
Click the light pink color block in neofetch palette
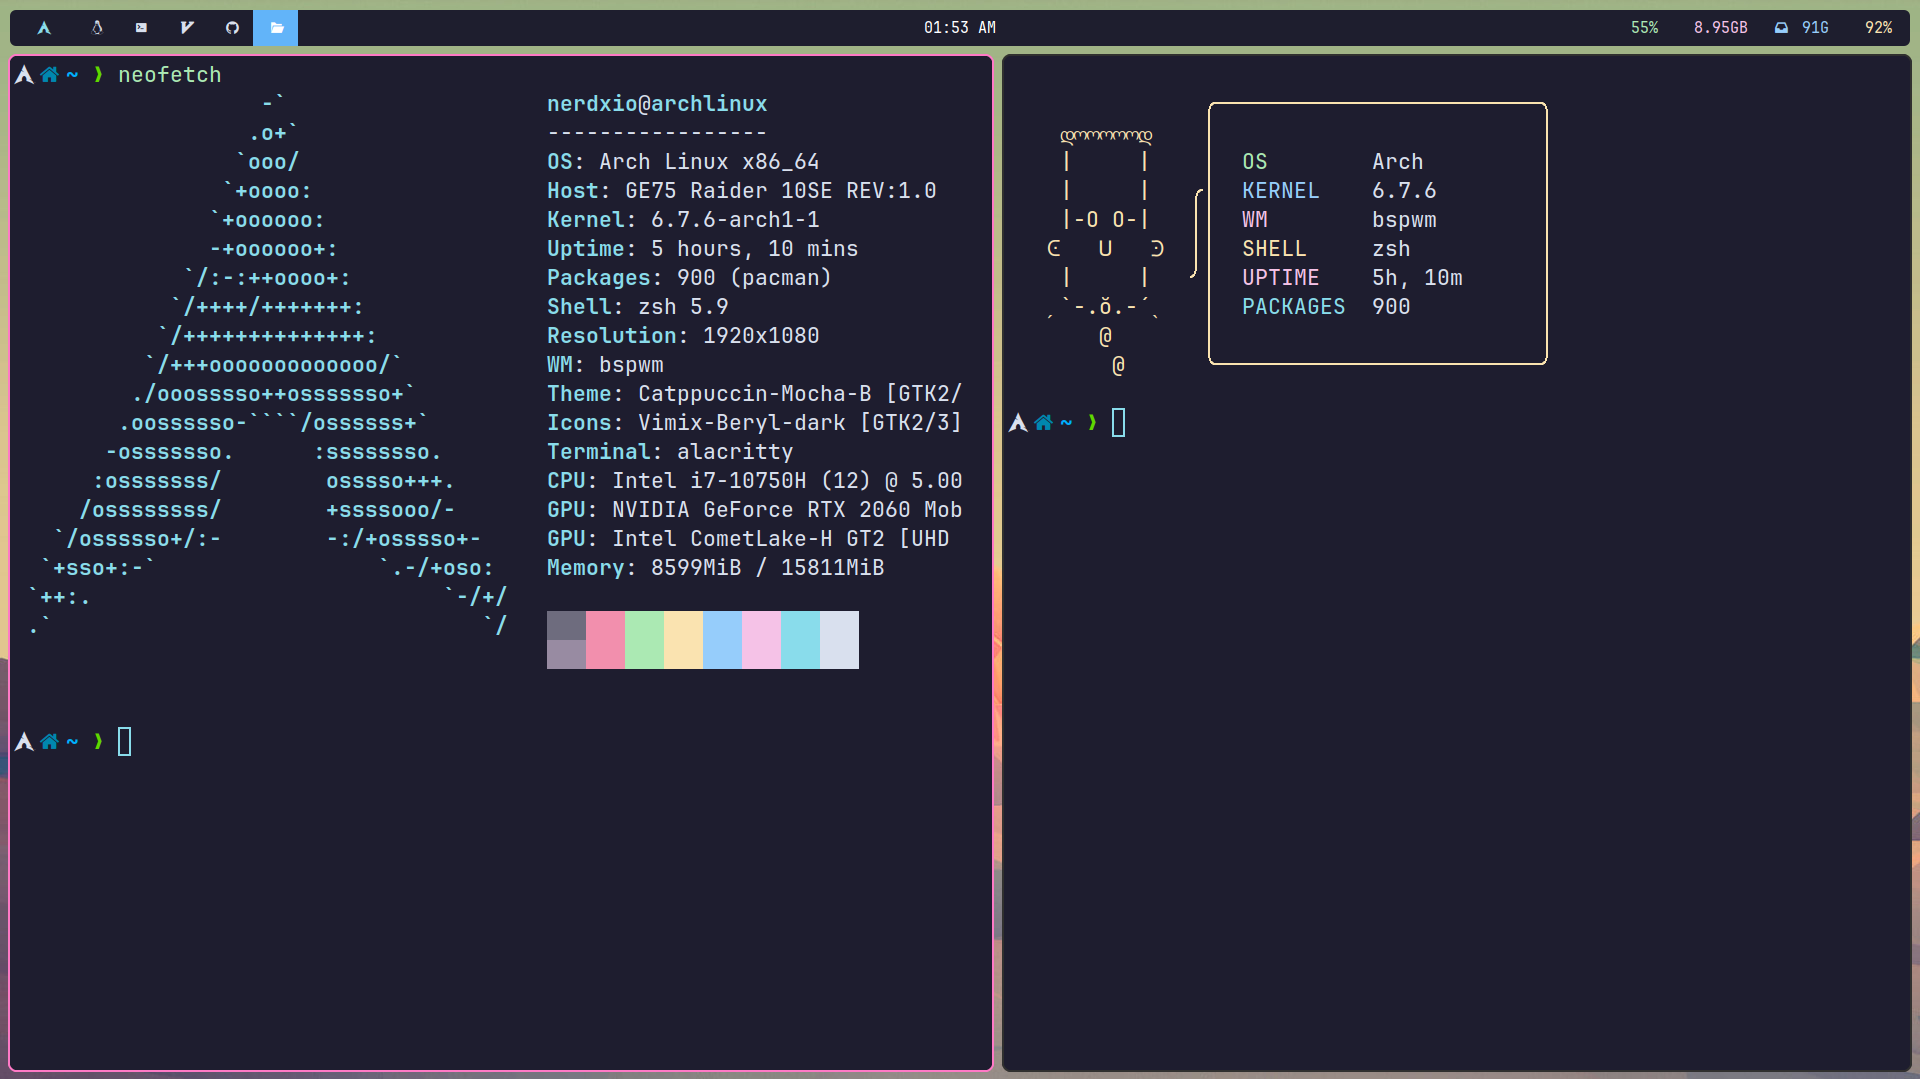(761, 640)
